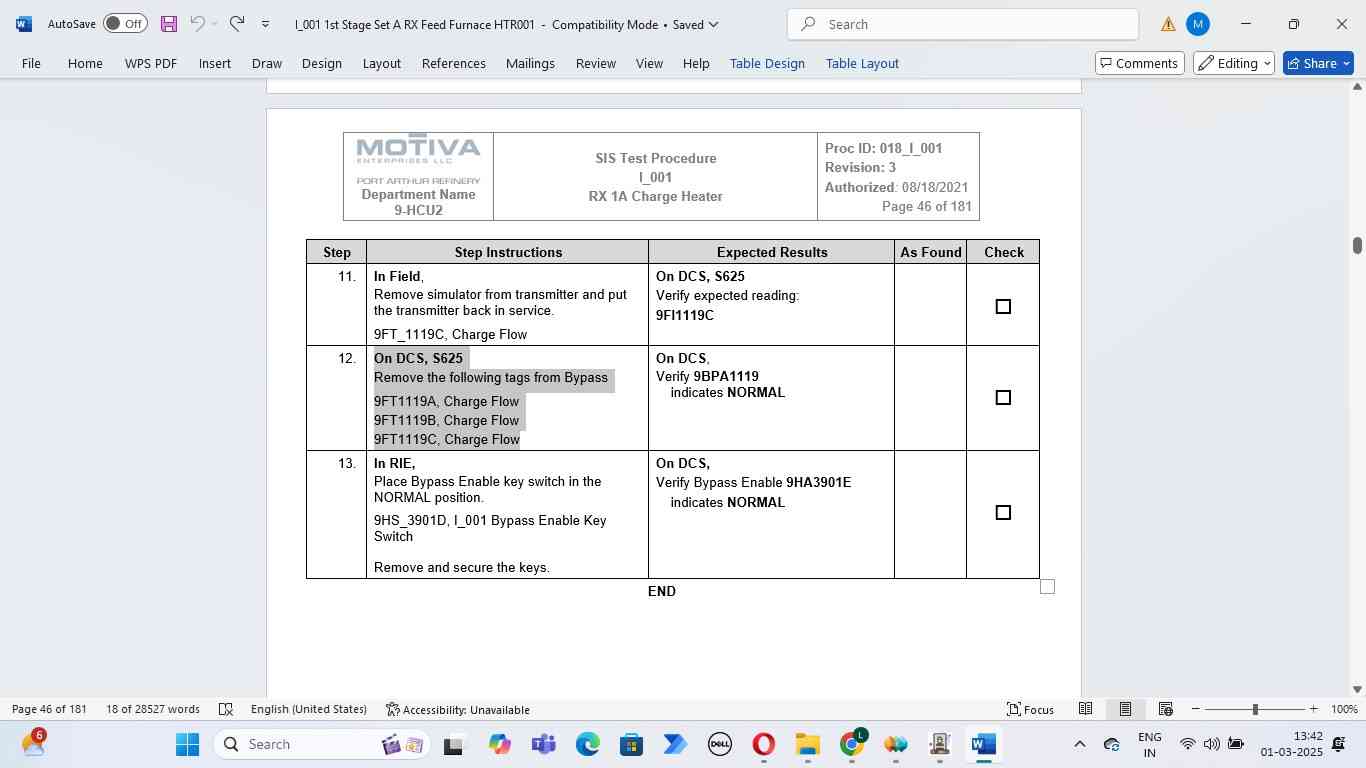Show hidden system tray icons

pyautogui.click(x=1079, y=744)
